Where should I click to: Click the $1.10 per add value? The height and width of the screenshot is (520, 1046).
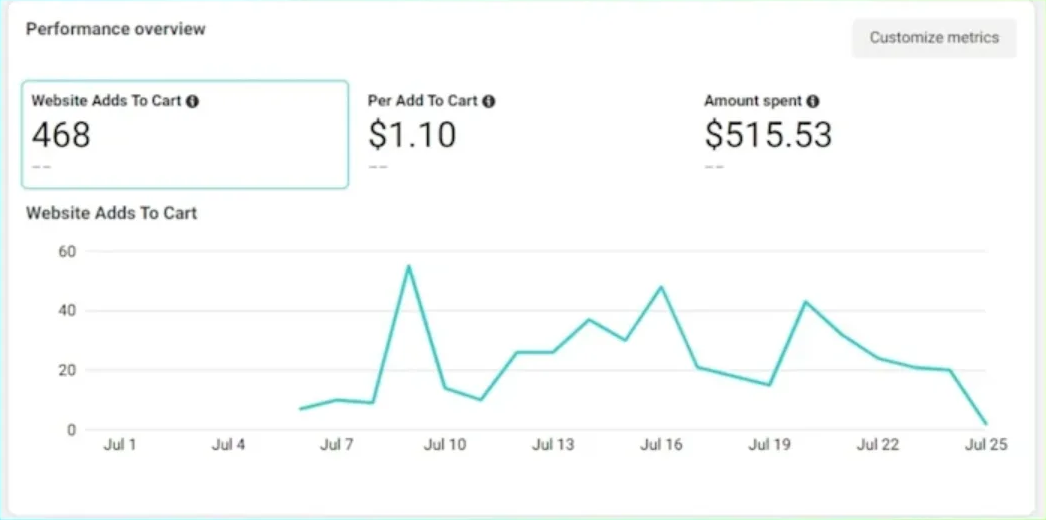click(412, 134)
